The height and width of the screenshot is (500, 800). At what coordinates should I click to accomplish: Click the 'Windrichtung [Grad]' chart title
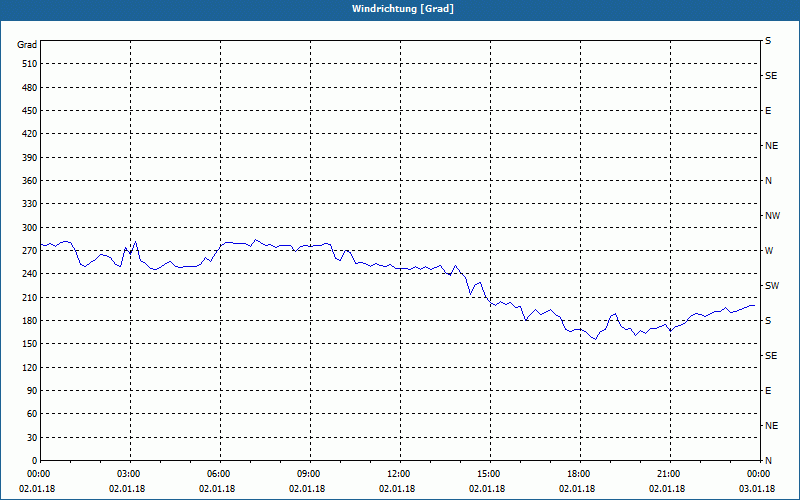[x=403, y=9]
